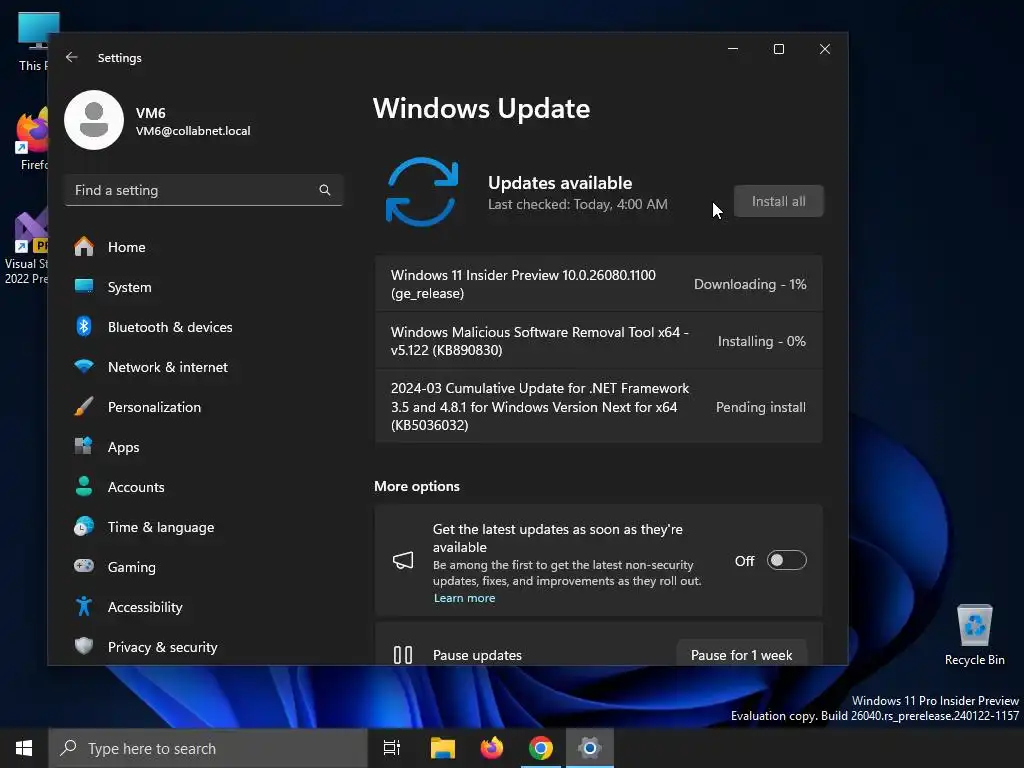The height and width of the screenshot is (768, 1024).
Task: Focus the Find a setting search box
Action: click(x=204, y=190)
